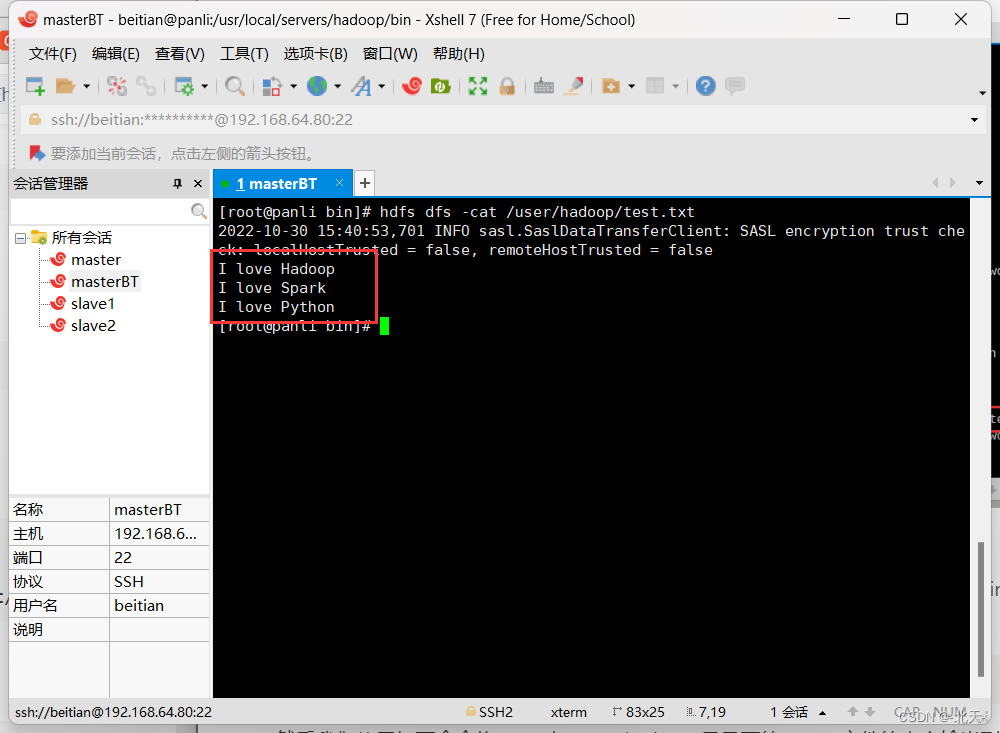Open the dropdown arrow beside layout icon
The width and height of the screenshot is (1000, 733).
point(675,86)
